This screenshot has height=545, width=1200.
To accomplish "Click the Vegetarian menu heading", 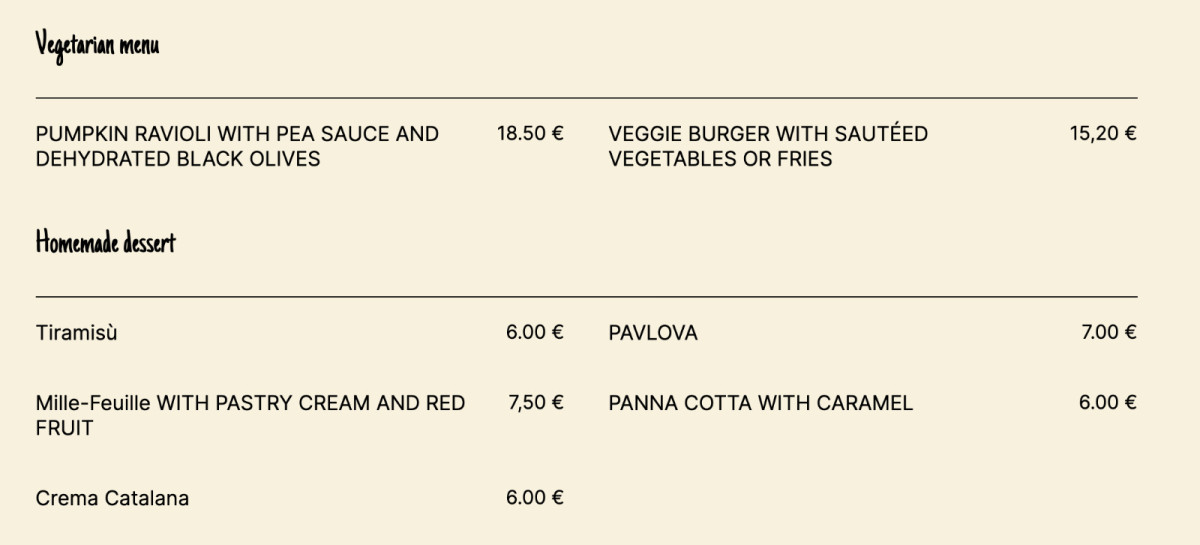I will [97, 45].
